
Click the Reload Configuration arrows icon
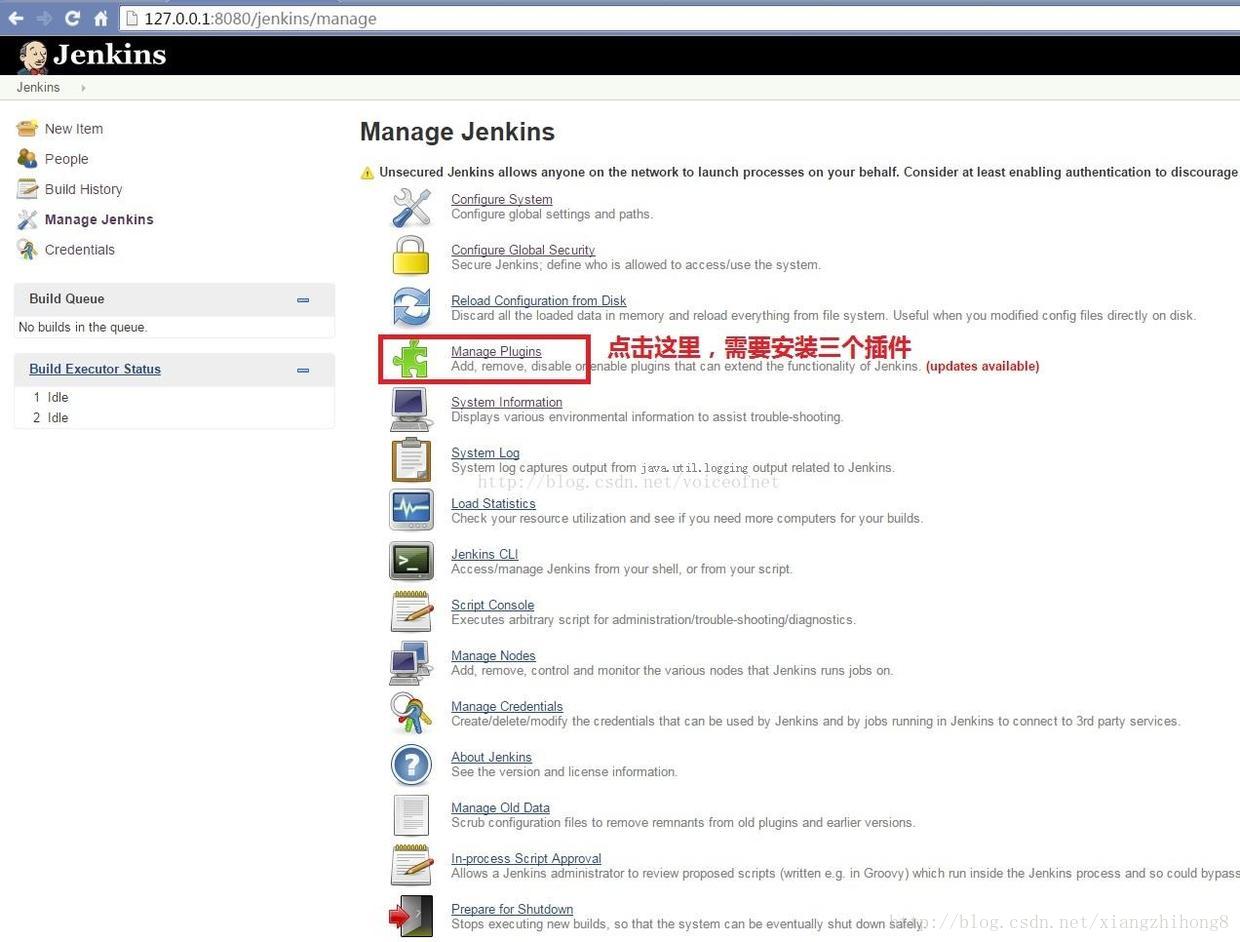(x=411, y=307)
